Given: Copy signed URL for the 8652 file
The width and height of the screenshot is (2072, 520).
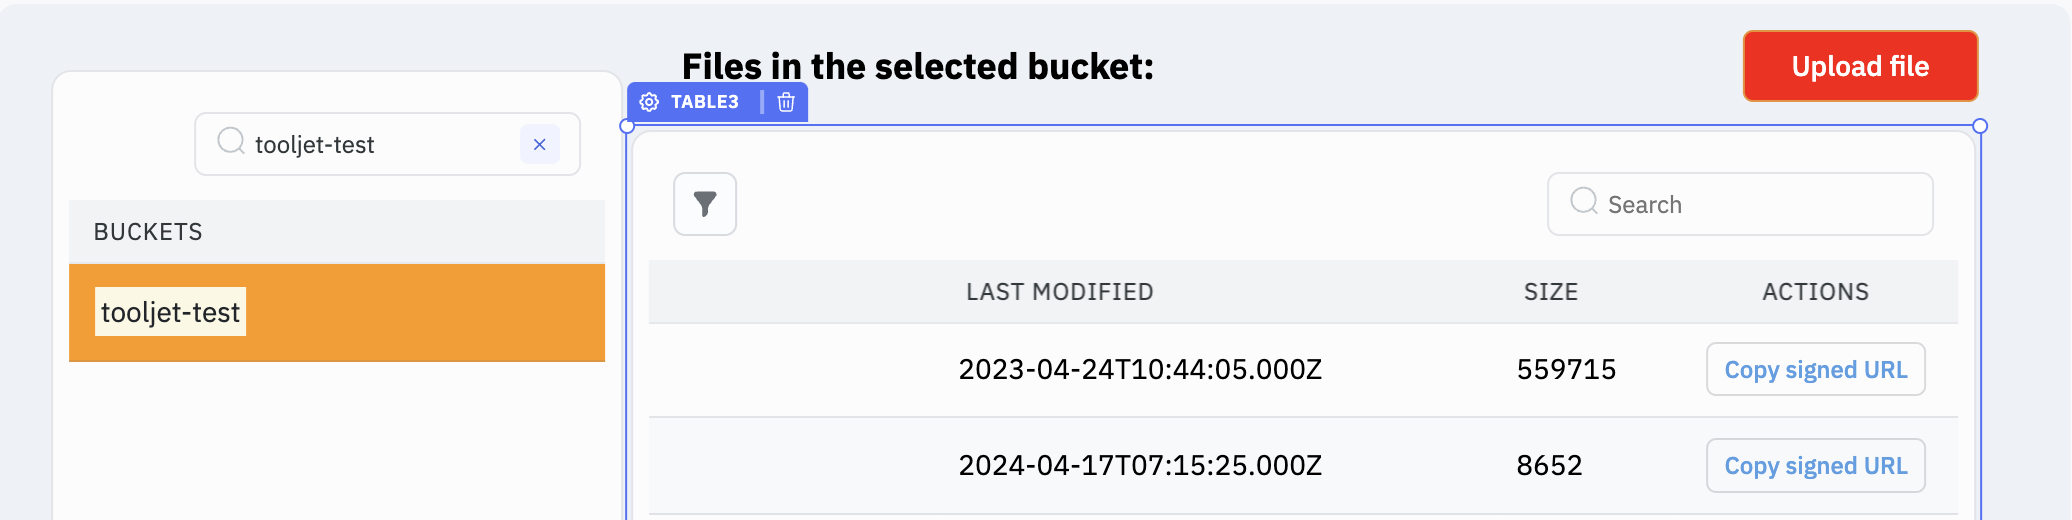Looking at the screenshot, I should [1815, 466].
